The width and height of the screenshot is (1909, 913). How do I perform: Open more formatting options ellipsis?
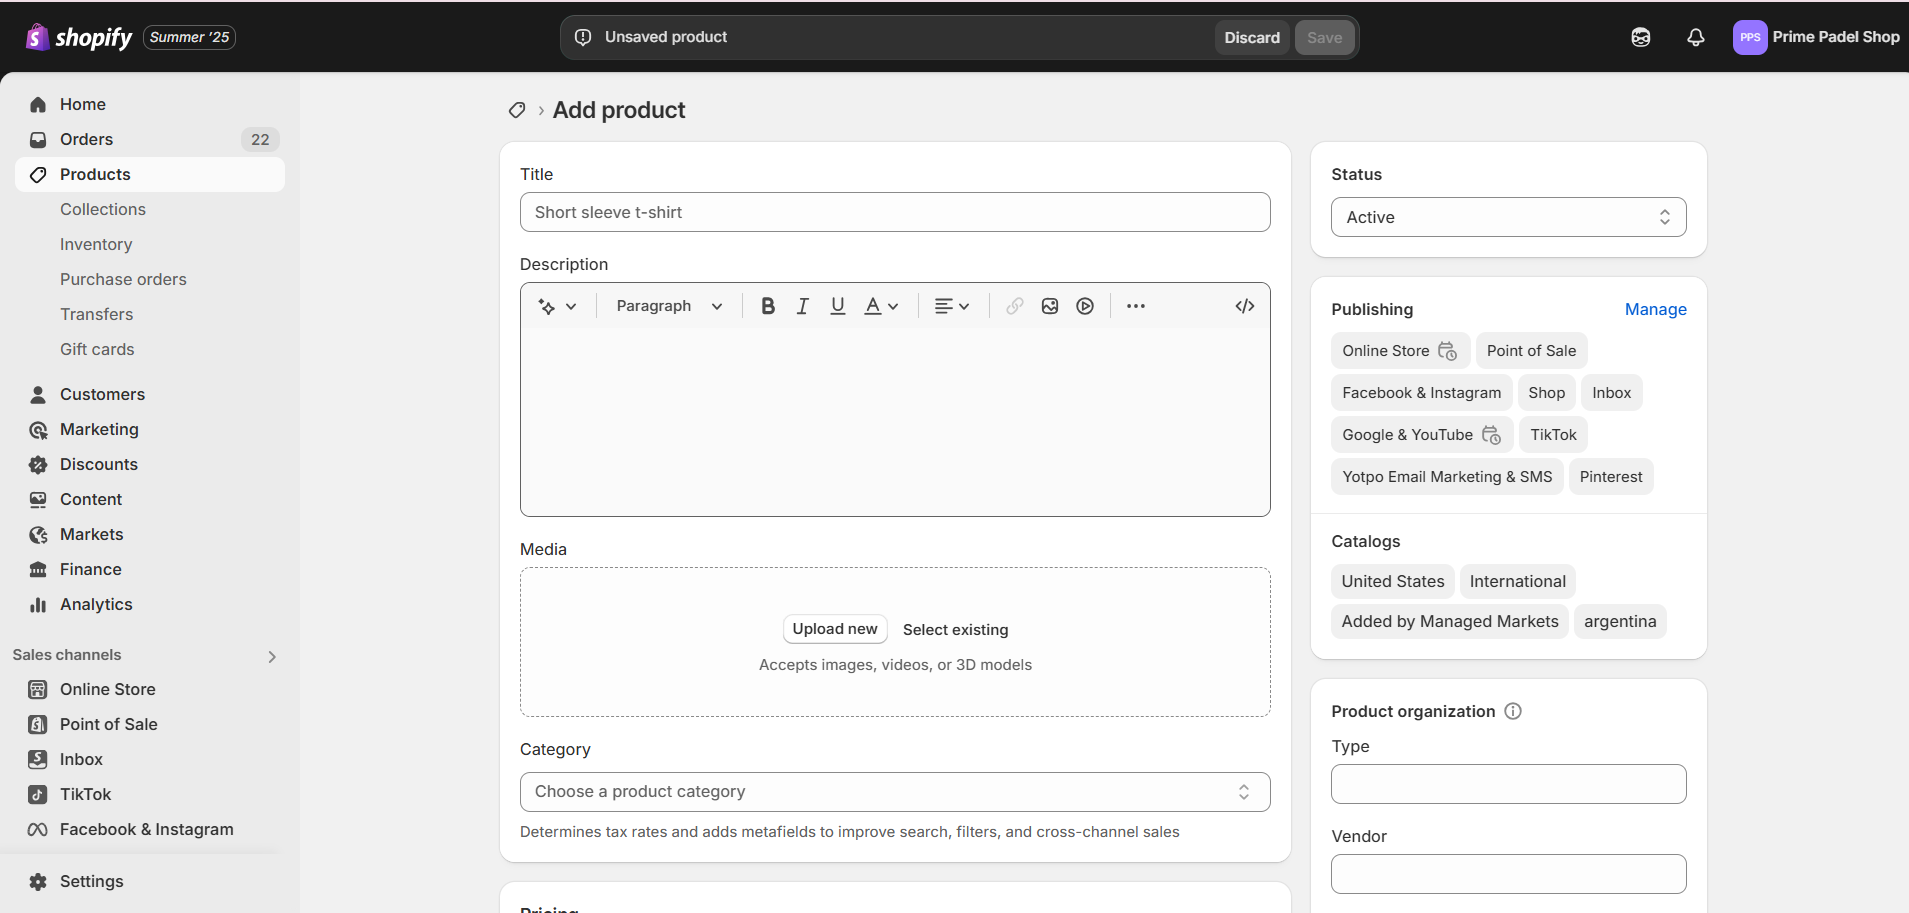click(x=1135, y=306)
